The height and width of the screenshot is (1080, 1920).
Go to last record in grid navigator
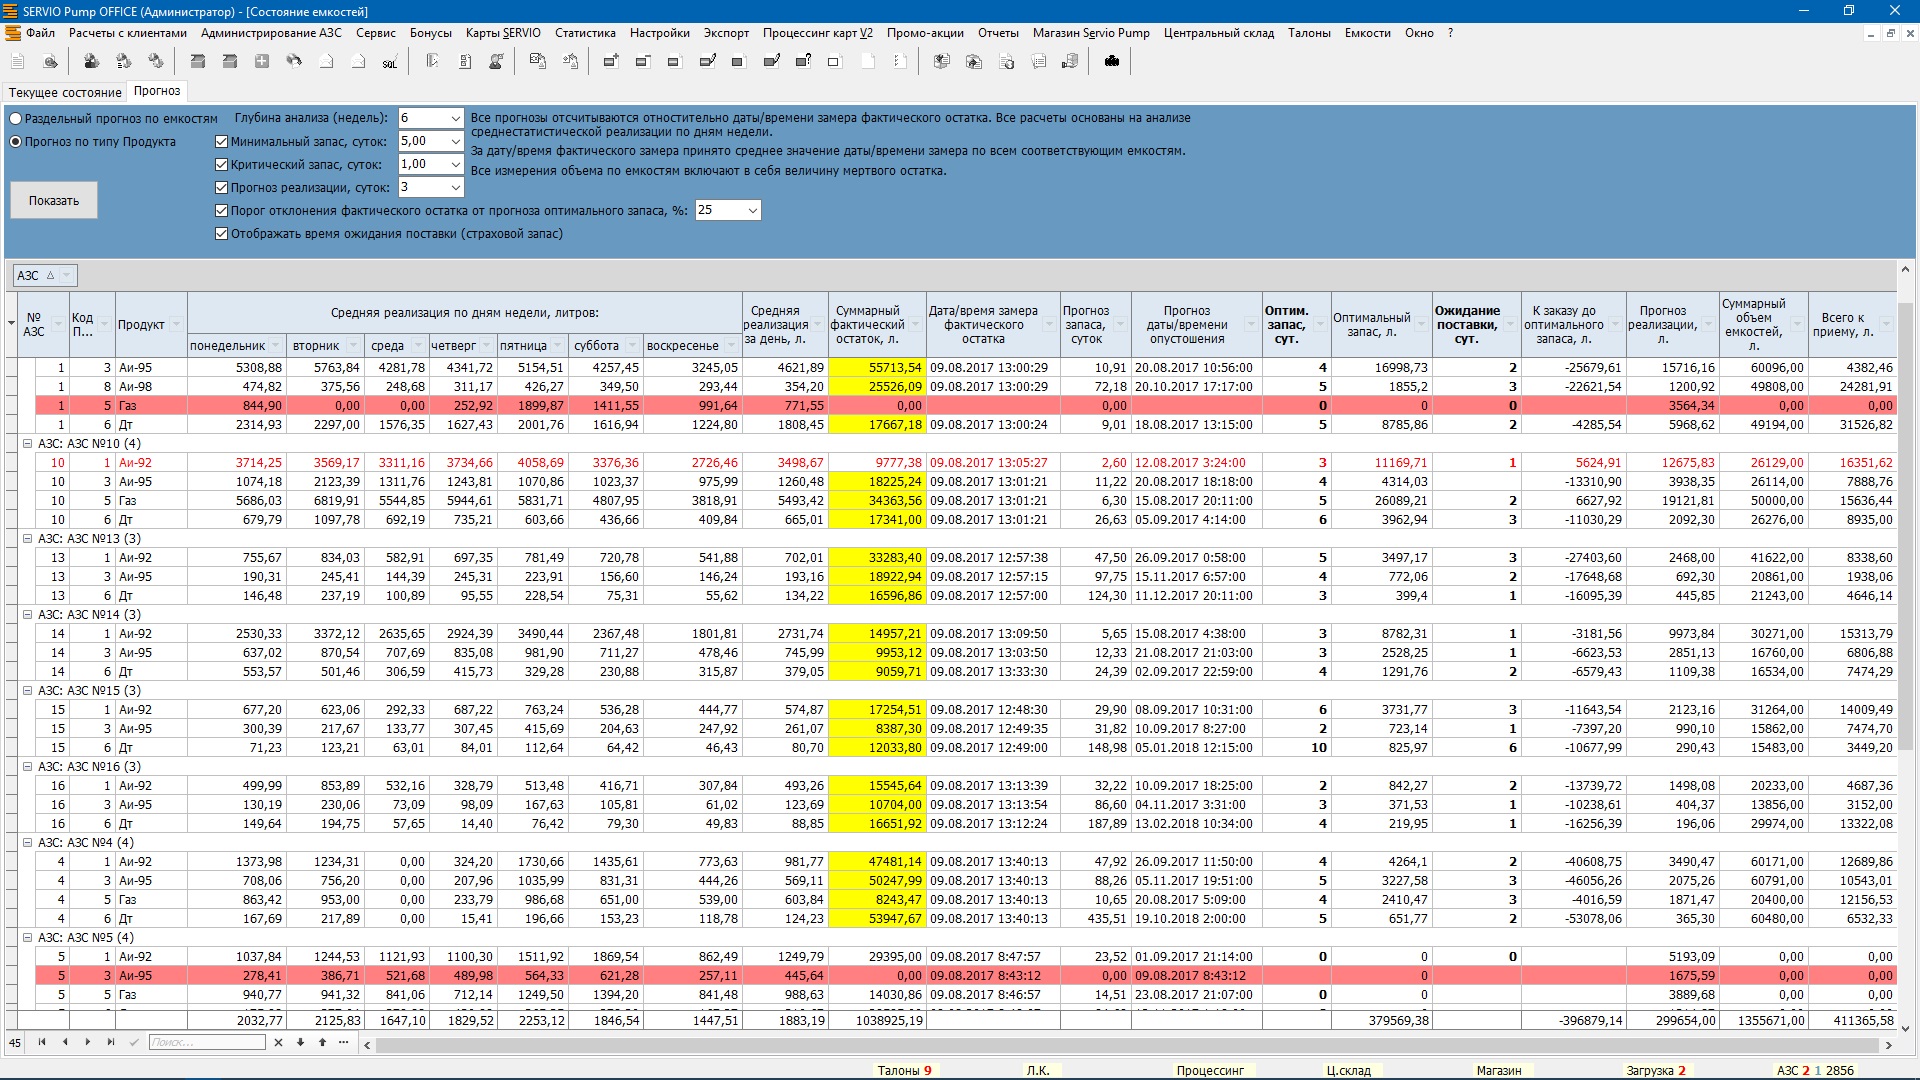(111, 1042)
